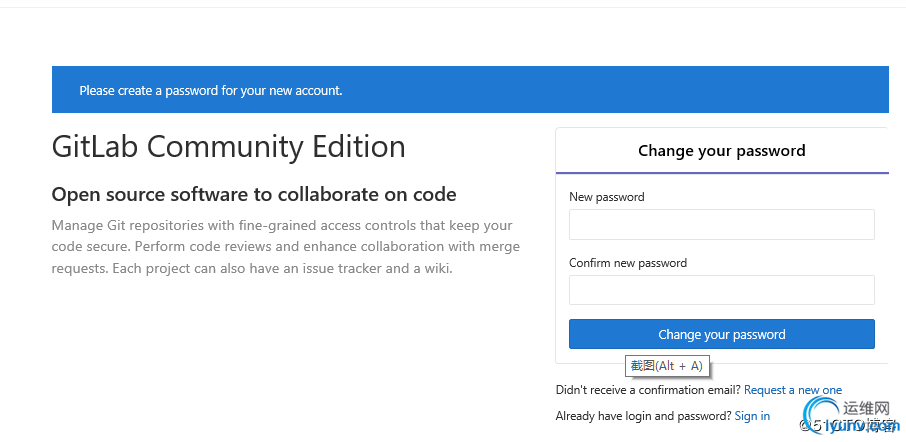This screenshot has height=442, width=906.
Task: Click the Change your password panel title
Action: click(722, 151)
